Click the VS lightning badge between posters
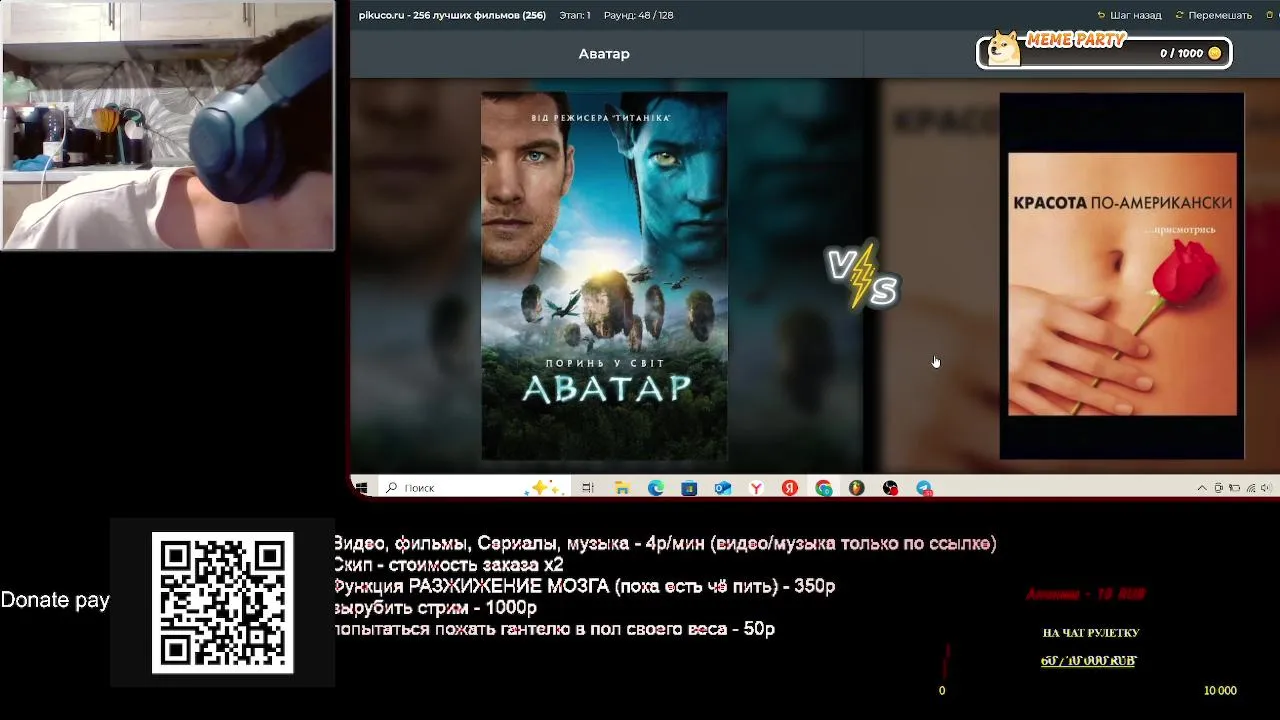Screen dimensions: 1280x720 click(x=863, y=276)
